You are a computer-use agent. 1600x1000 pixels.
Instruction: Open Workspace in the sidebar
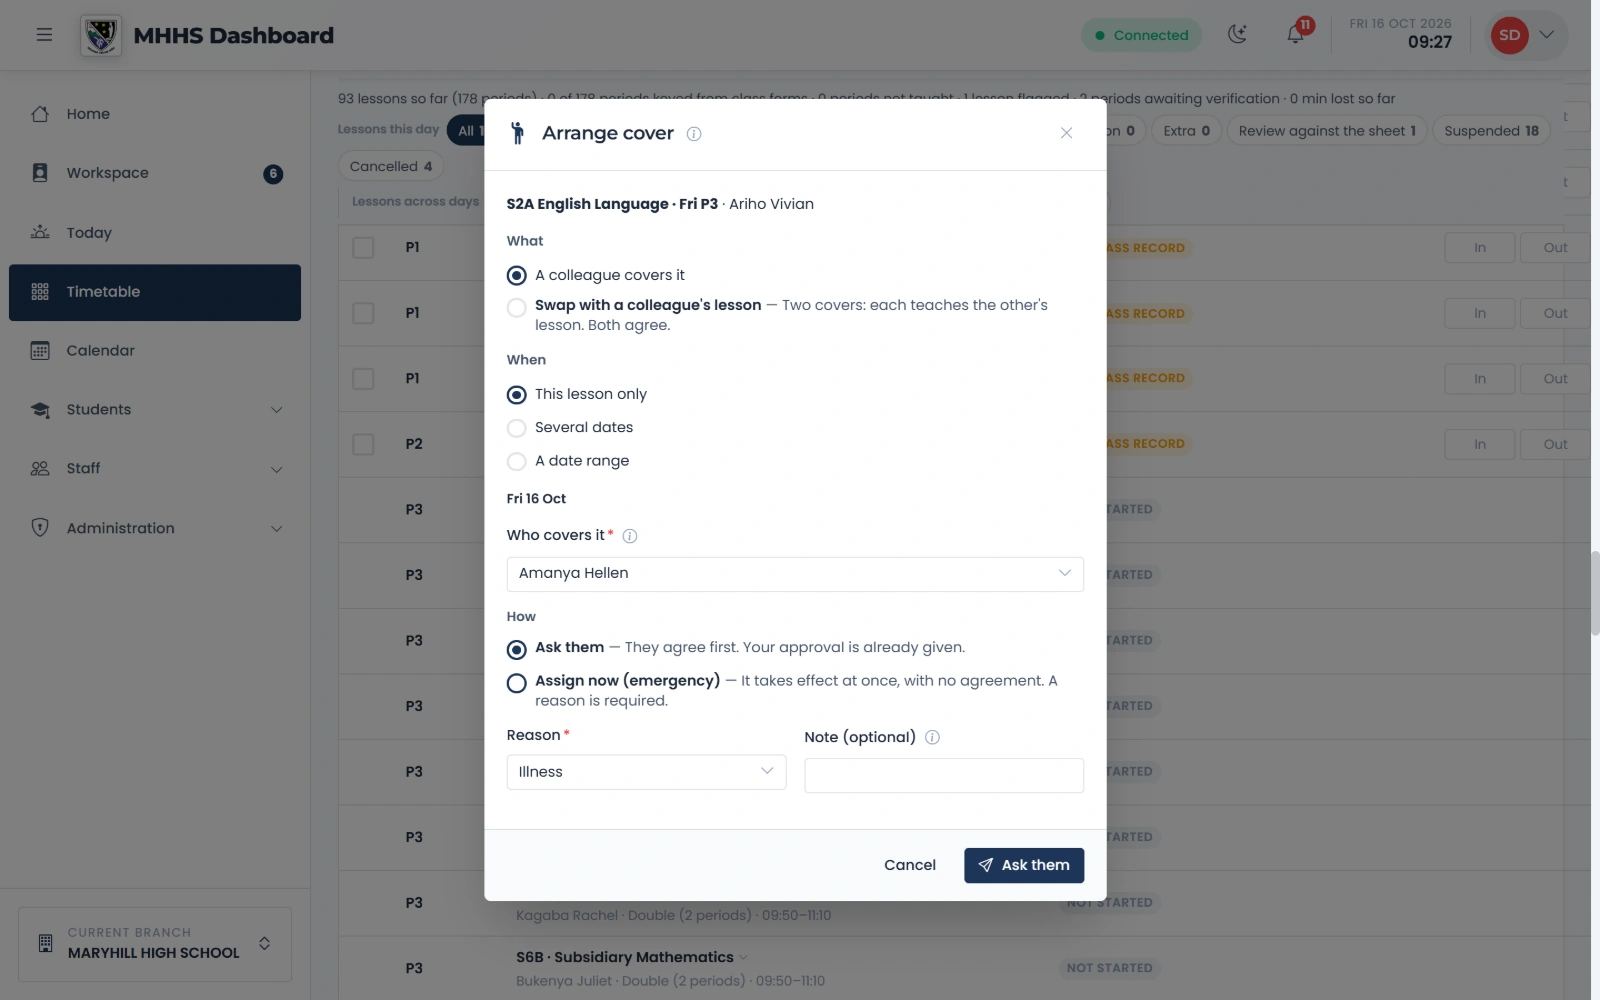[x=155, y=173]
